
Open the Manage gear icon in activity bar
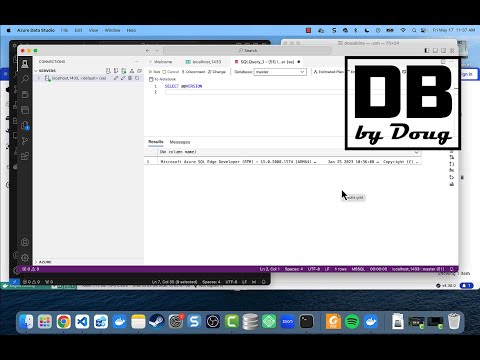pyautogui.click(x=25, y=258)
